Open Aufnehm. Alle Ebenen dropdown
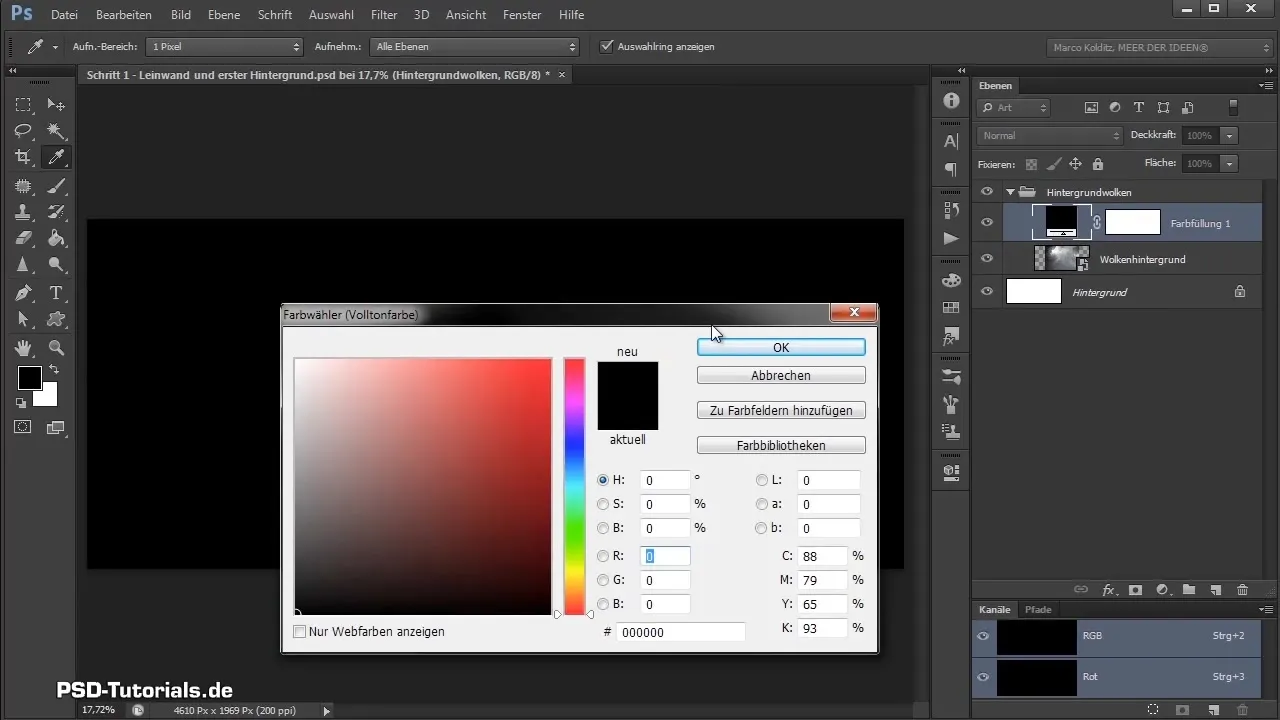This screenshot has width=1280, height=720. point(474,47)
